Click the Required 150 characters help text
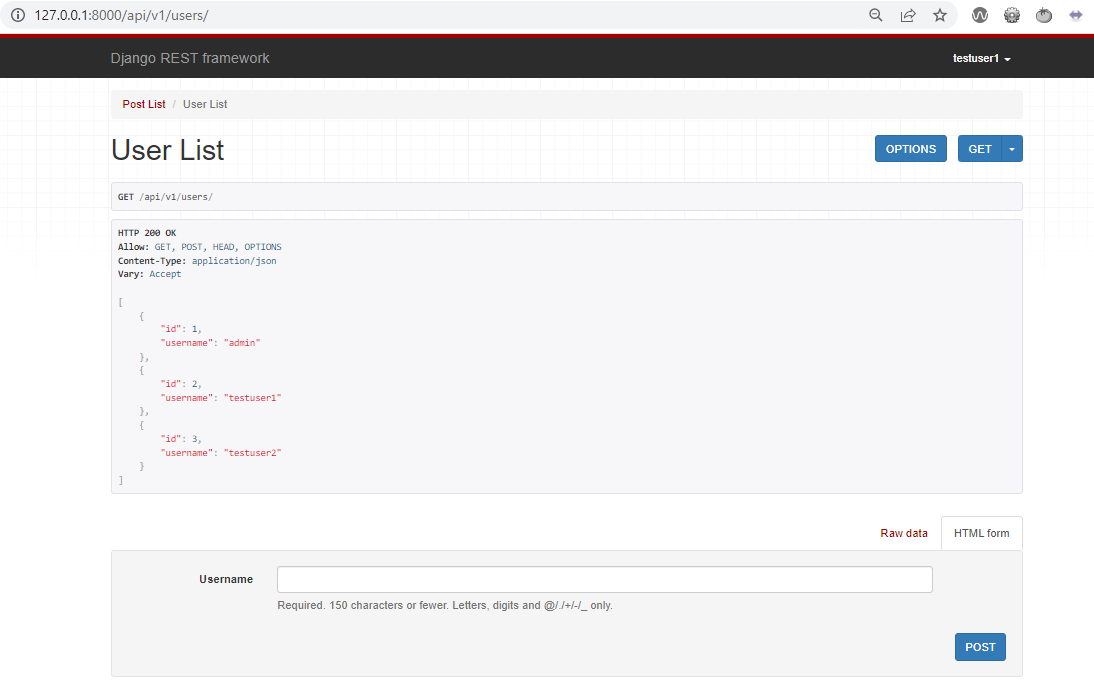The width and height of the screenshot is (1094, 691). pos(445,605)
